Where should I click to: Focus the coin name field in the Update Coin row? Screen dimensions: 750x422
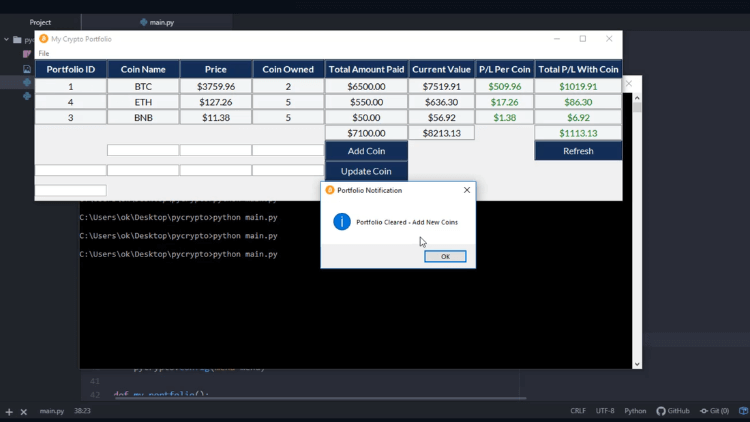pyautogui.click(x=143, y=170)
